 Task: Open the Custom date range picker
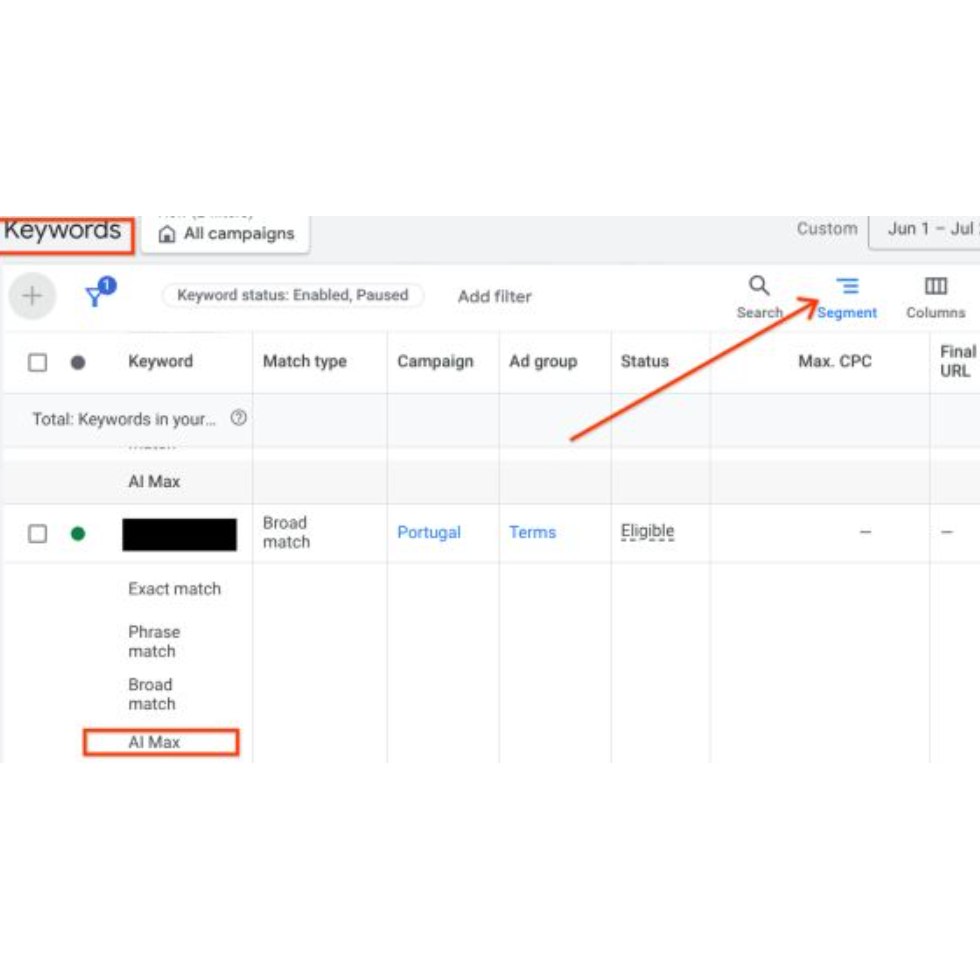[827, 229]
